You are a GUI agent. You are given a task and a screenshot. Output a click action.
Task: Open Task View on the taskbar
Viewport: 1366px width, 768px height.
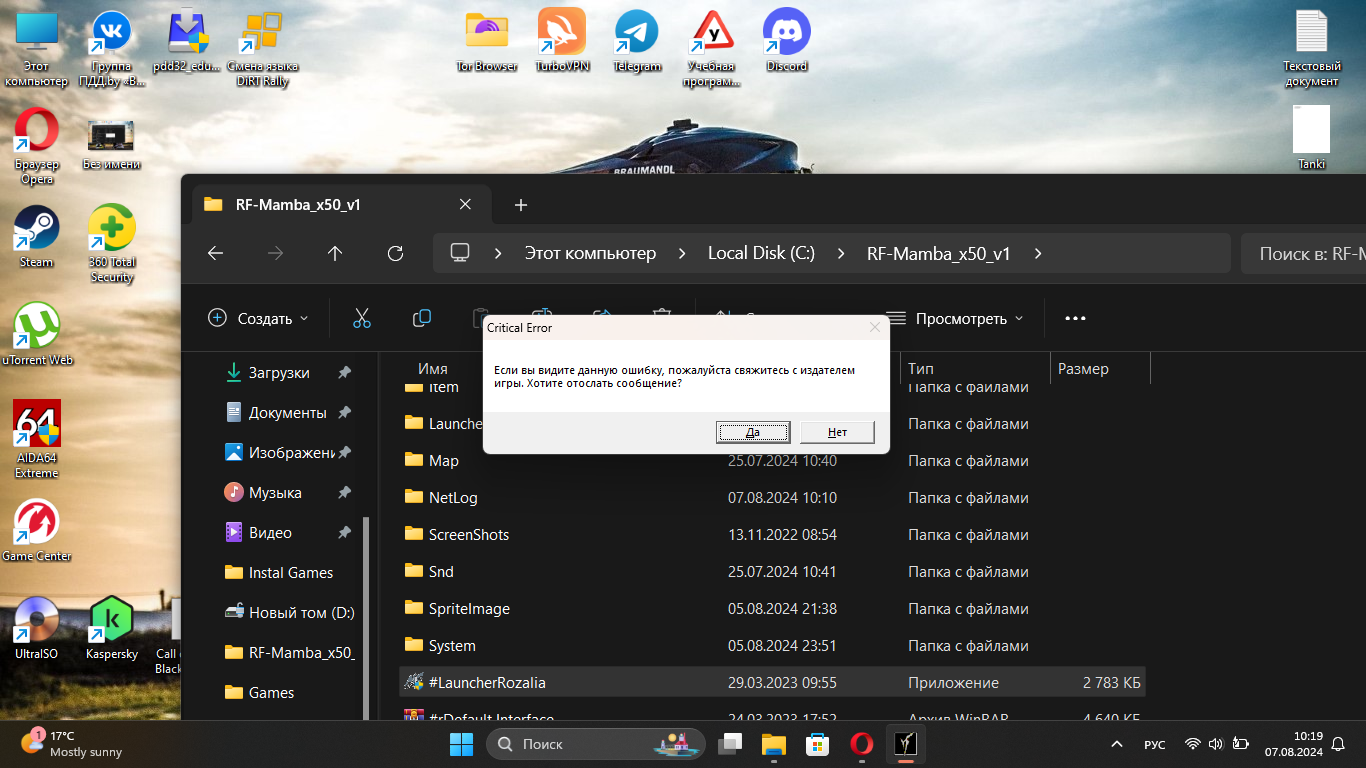[731, 743]
